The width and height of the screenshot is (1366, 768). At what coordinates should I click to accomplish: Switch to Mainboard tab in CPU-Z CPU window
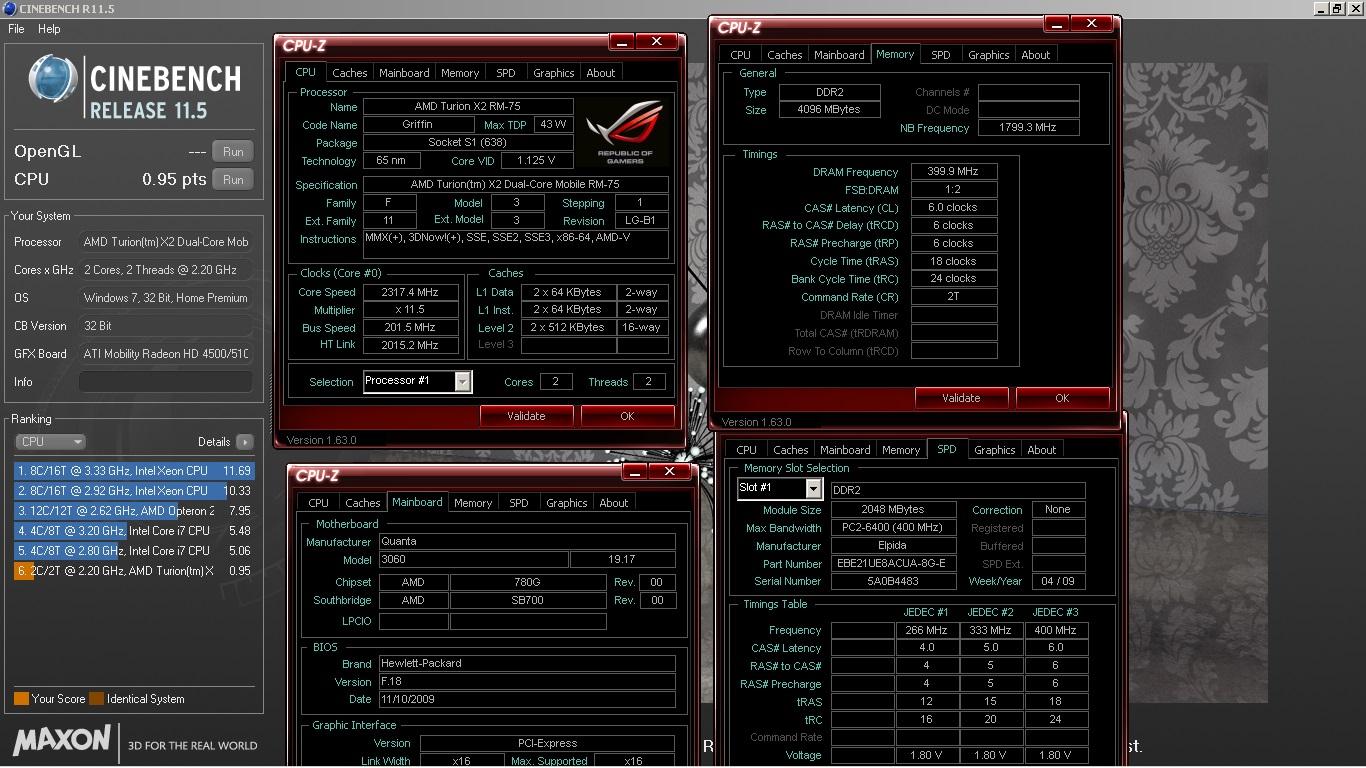pos(404,73)
